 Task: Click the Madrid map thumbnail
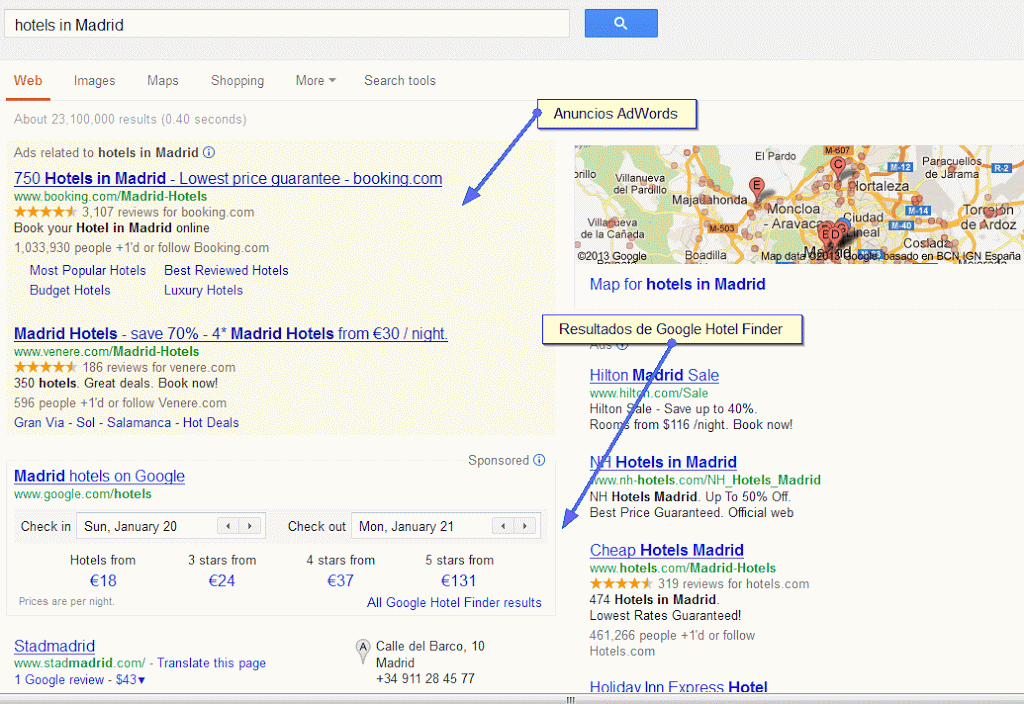(799, 204)
